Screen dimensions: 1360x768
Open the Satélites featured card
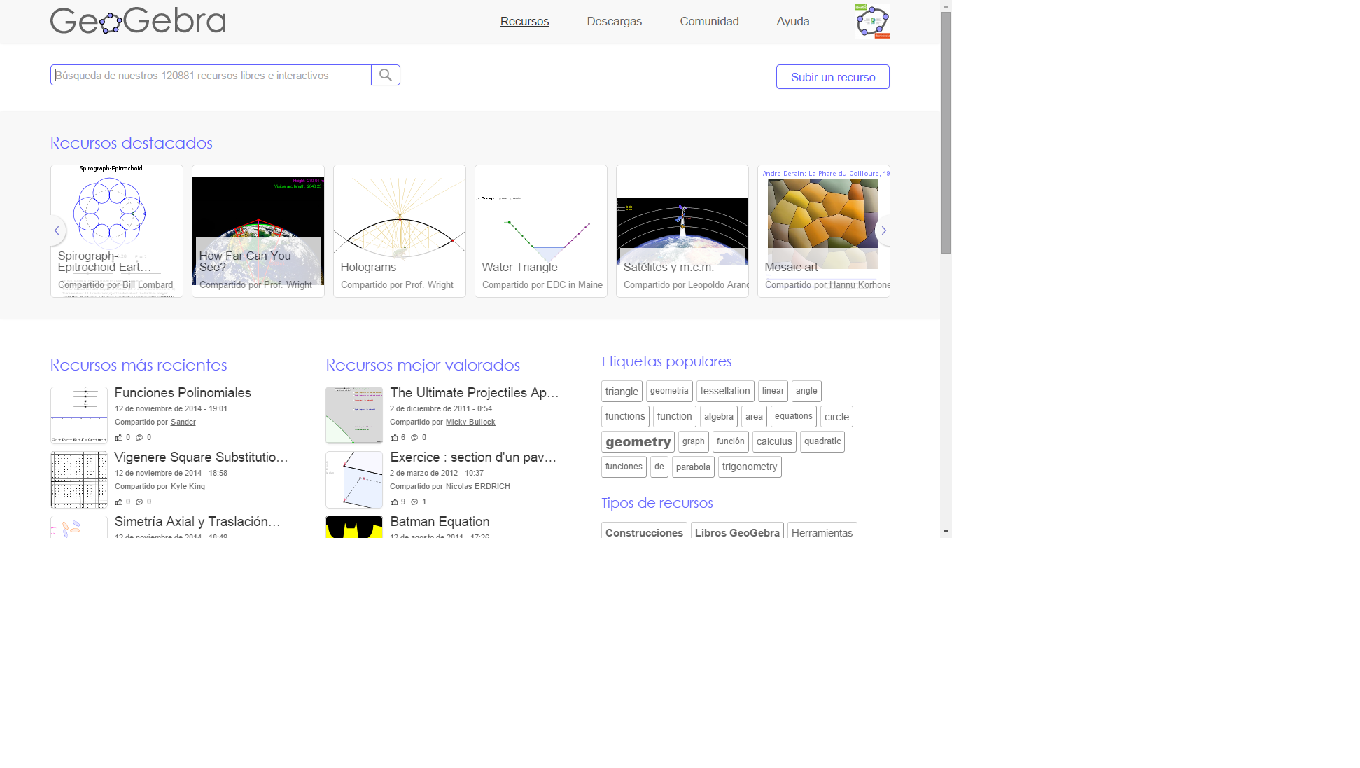(x=682, y=231)
